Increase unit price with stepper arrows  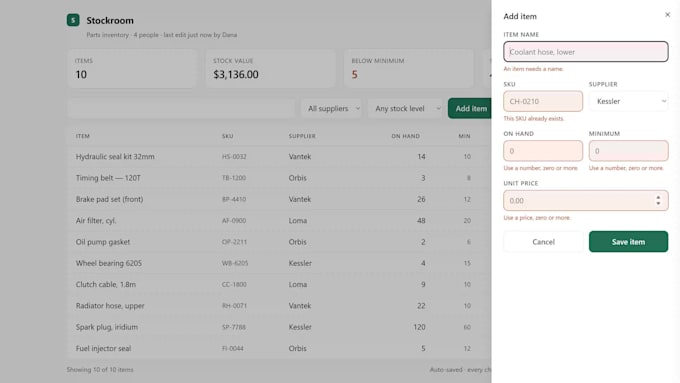pos(658,197)
